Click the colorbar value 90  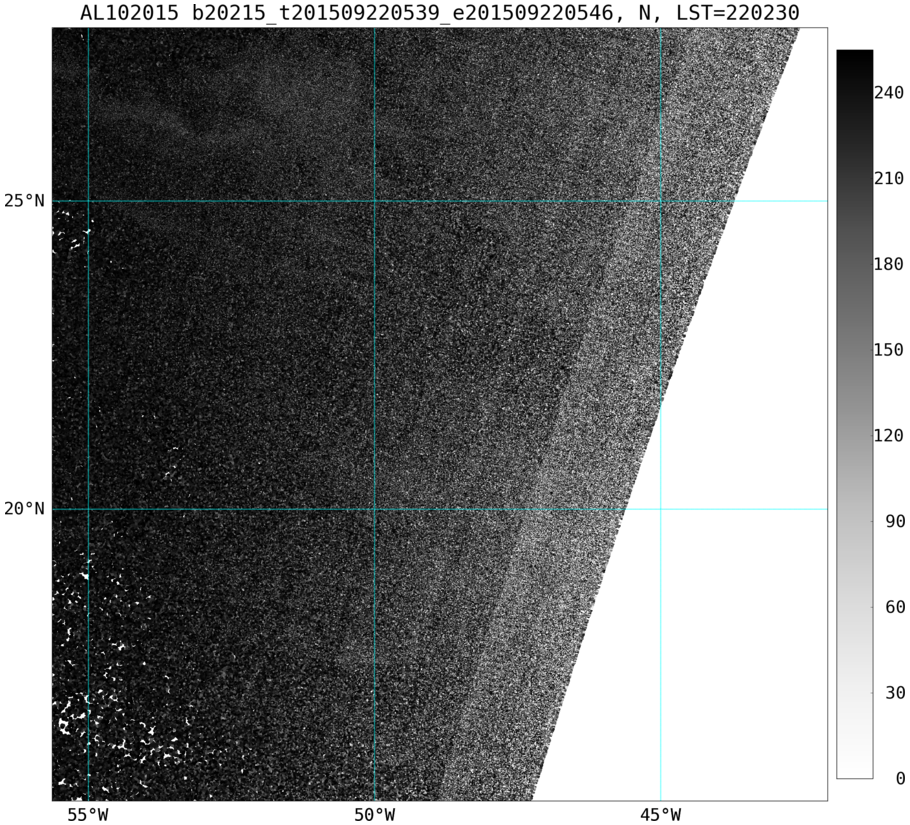coord(895,521)
